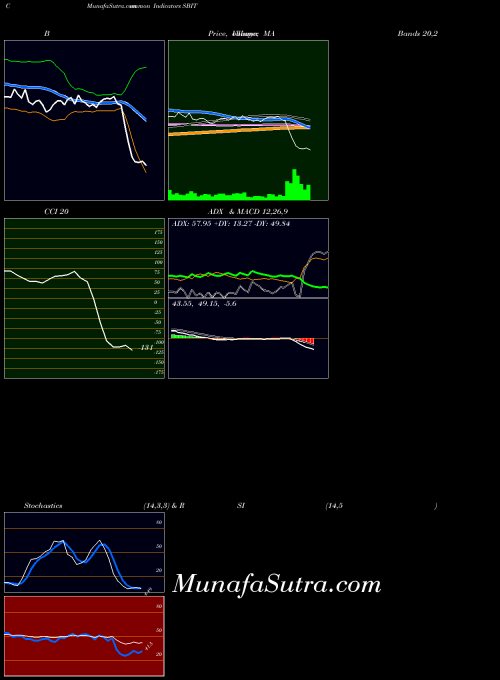Click the 'ADX & MACD 12,26,9' title
This screenshot has height=680, width=500.
[248, 212]
